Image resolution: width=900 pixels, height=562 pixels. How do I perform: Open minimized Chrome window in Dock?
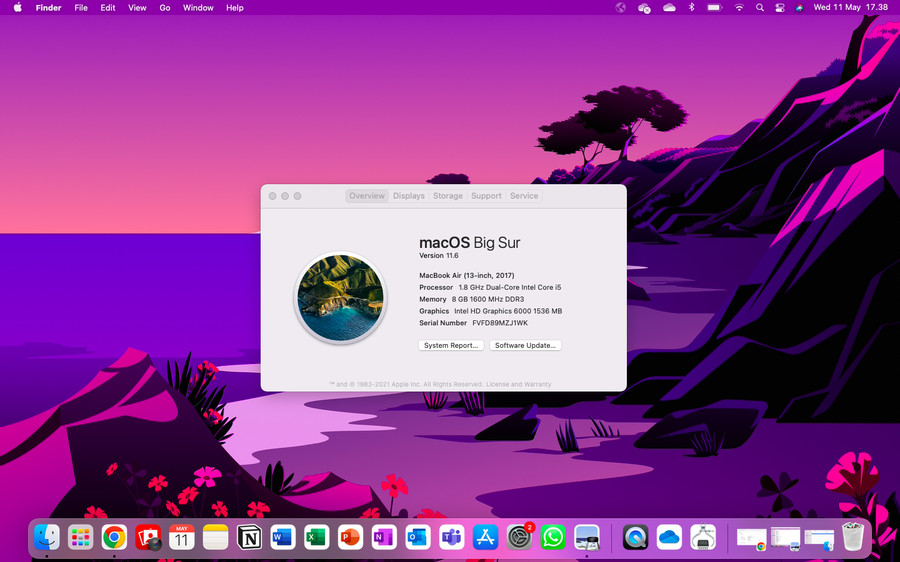751,538
